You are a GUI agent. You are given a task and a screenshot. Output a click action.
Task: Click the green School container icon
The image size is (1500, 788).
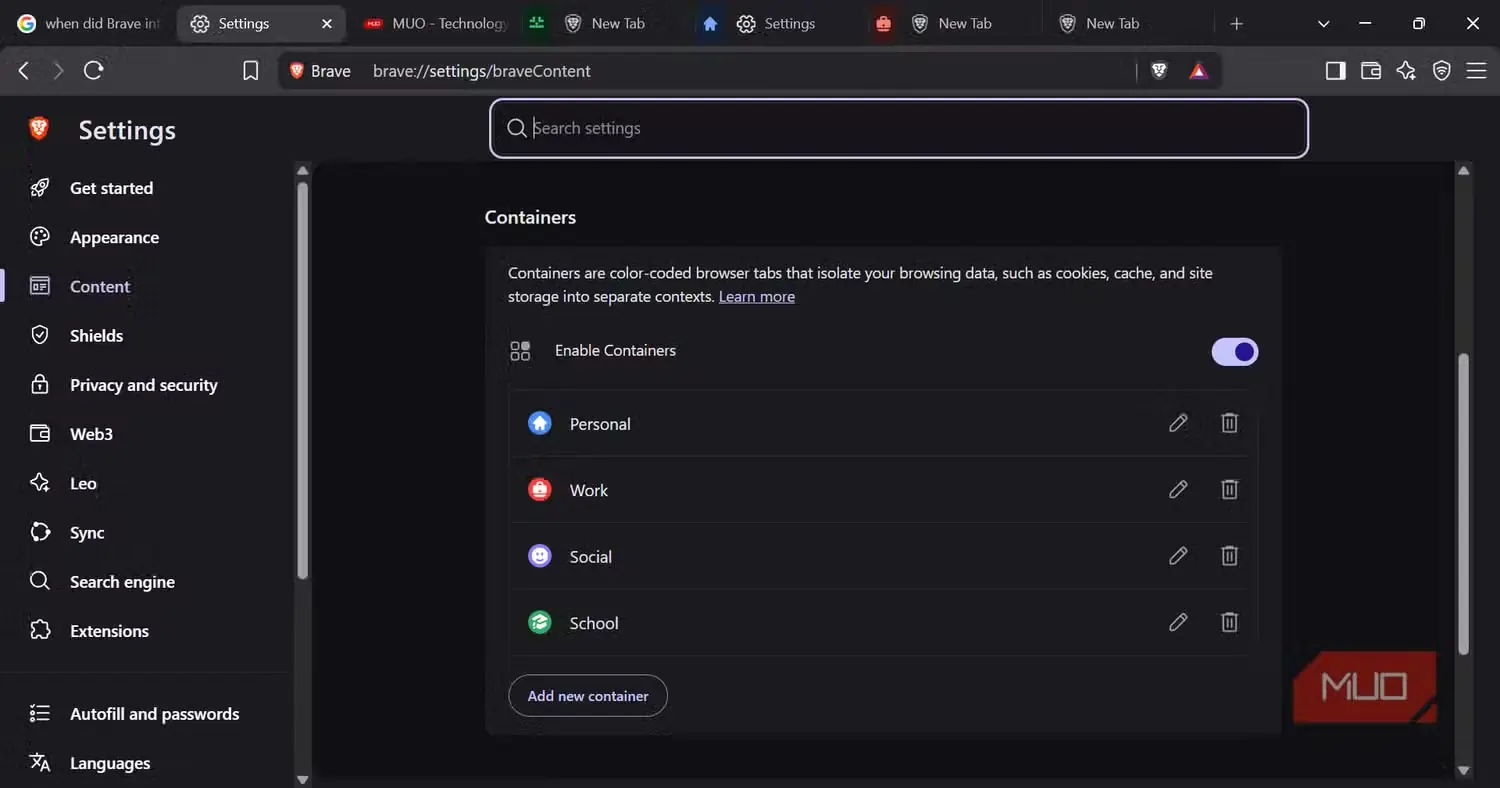point(540,622)
